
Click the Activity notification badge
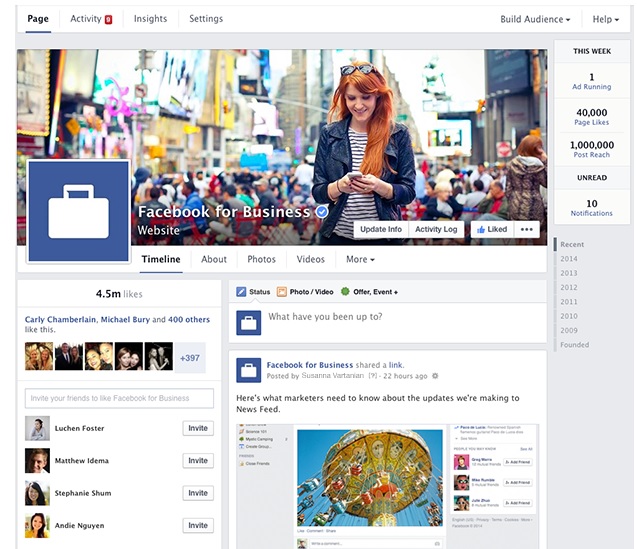(108, 19)
